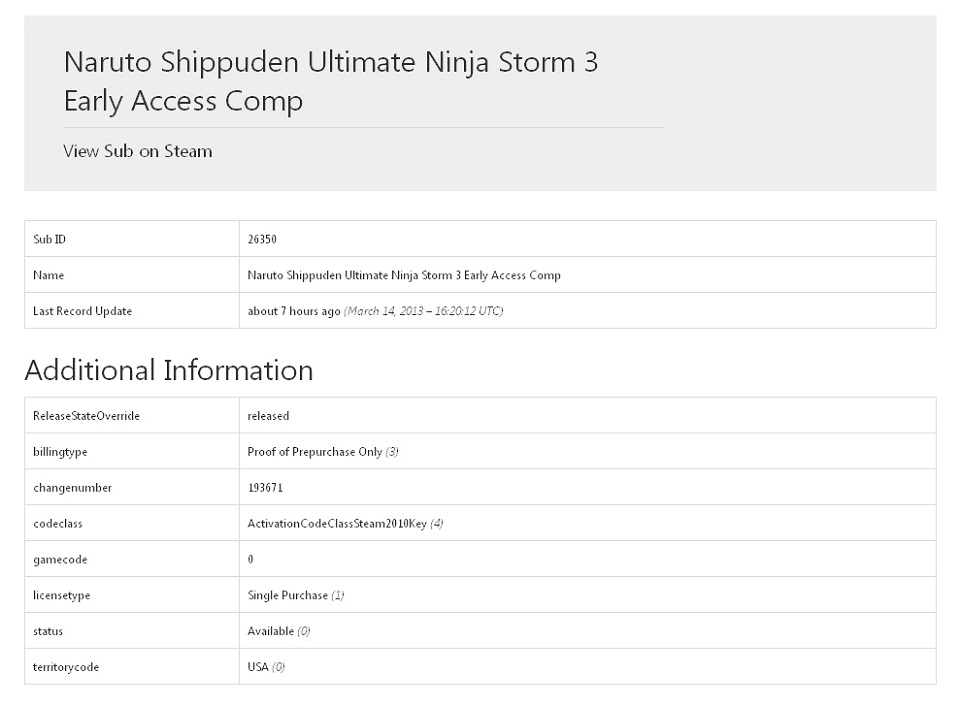Screen dimensions: 960x705
Task: Select the about 7 hours ago text
Action: 294,311
